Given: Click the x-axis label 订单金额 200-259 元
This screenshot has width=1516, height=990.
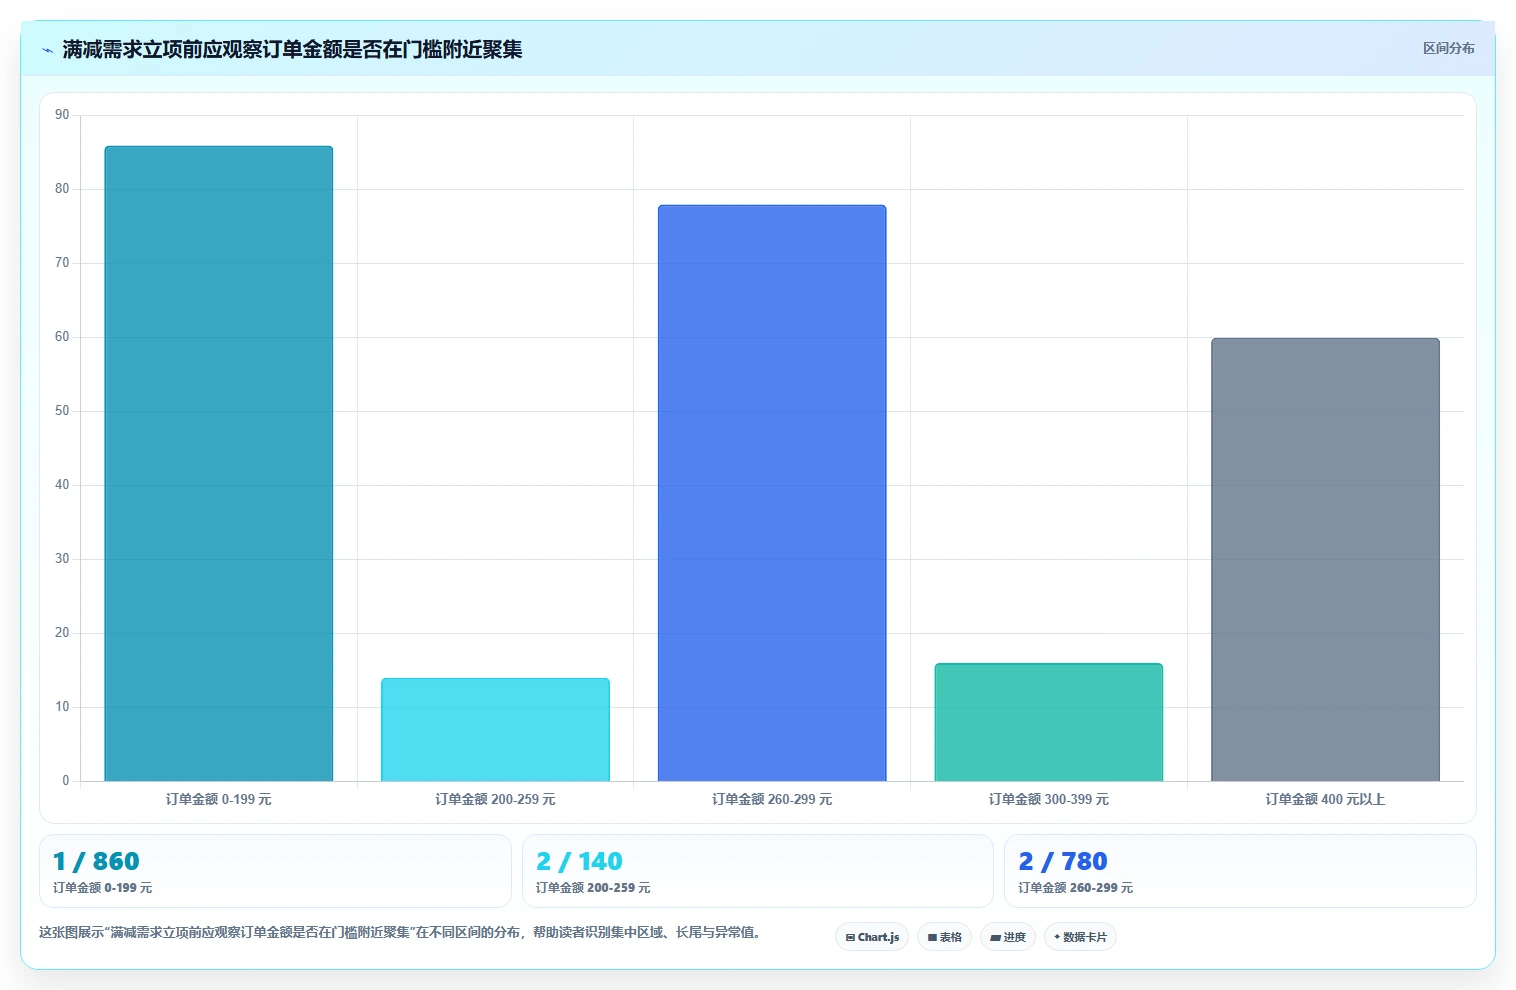Looking at the screenshot, I should coord(495,799).
